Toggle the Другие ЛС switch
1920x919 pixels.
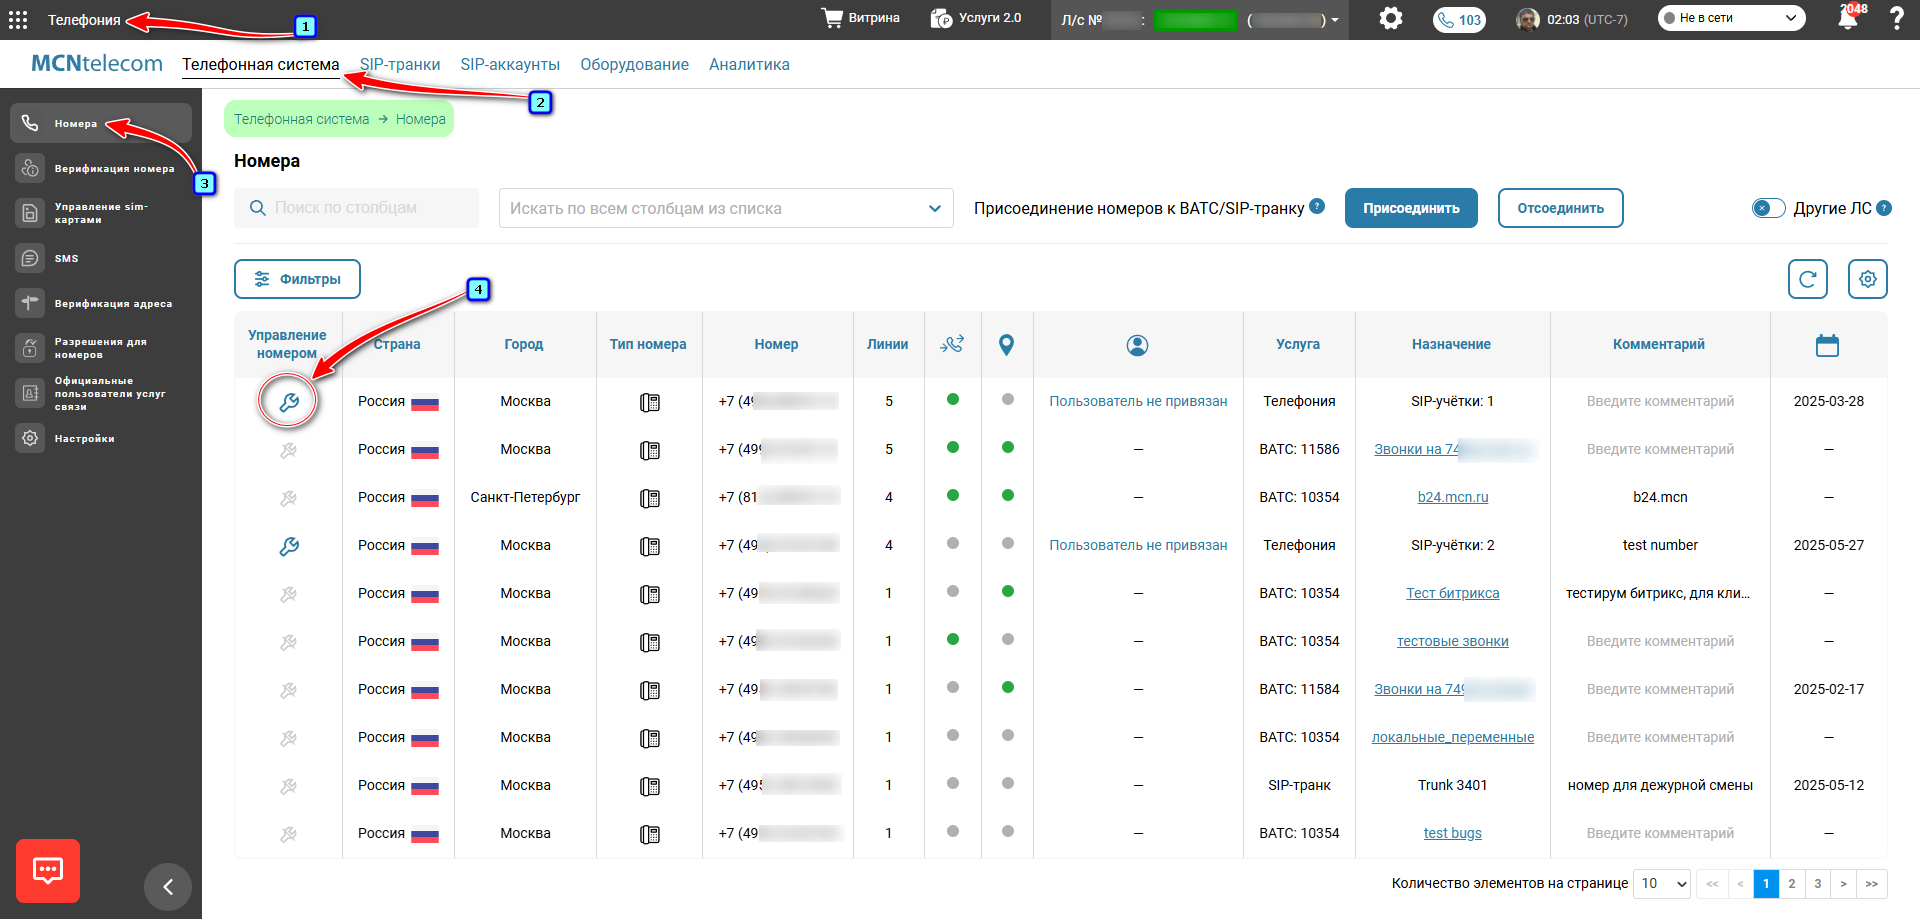pos(1768,208)
